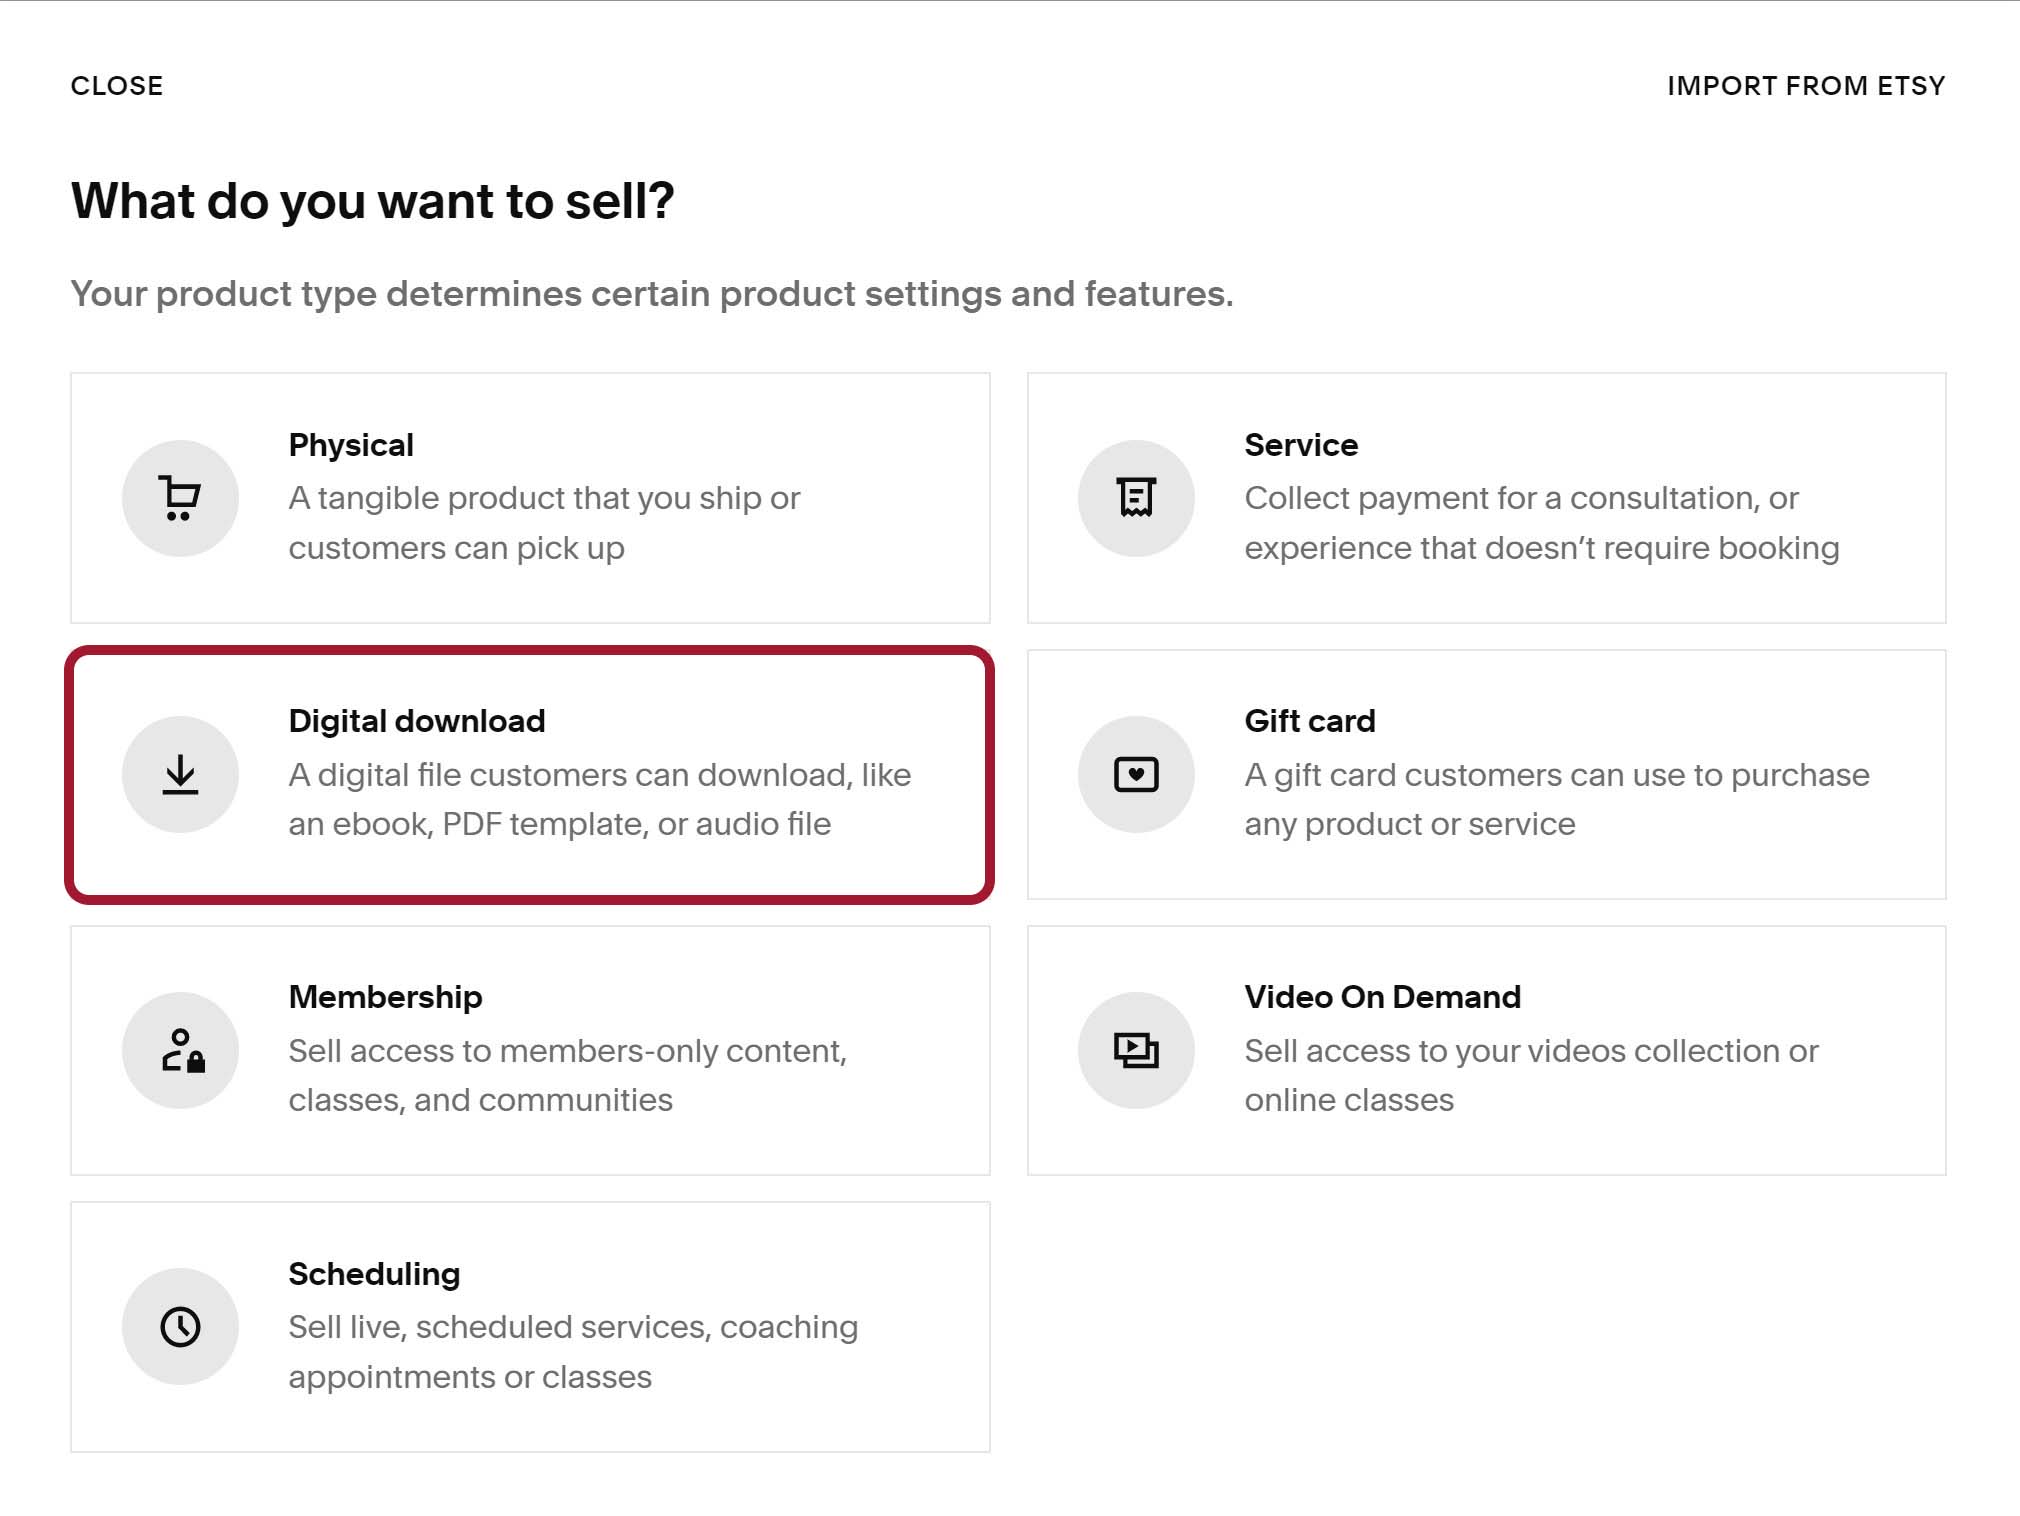Pick the Gift card title
2020x1516 pixels.
pyautogui.click(x=1310, y=721)
